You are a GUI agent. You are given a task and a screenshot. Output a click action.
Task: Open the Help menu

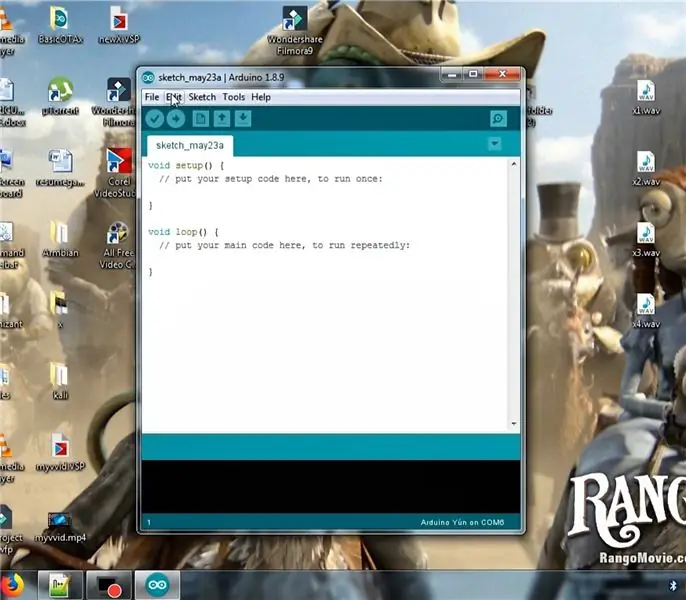(x=261, y=97)
